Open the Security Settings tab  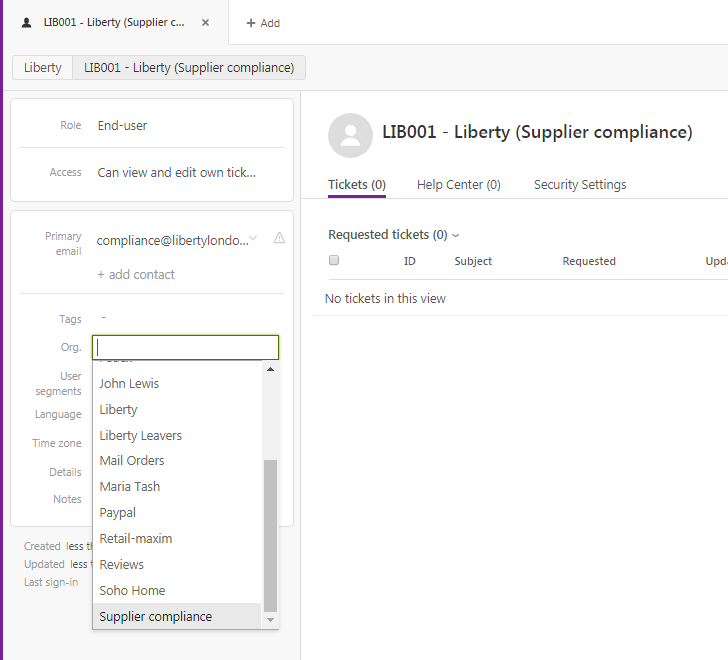click(580, 185)
